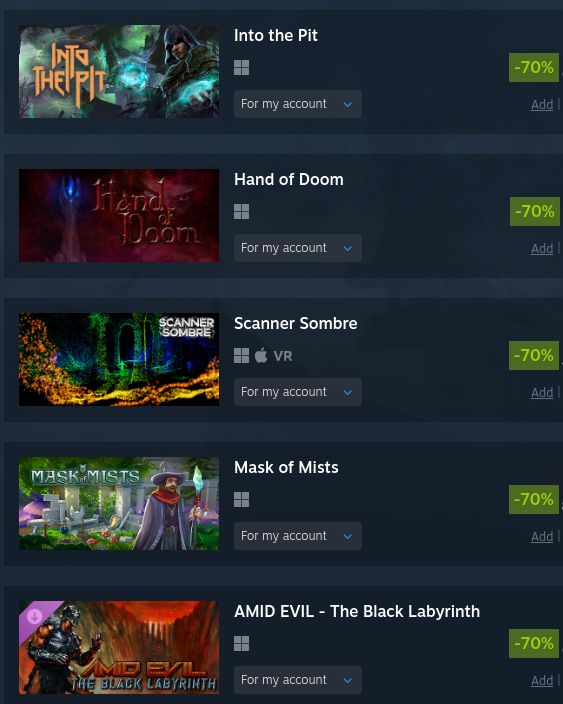The width and height of the screenshot is (563, 704).
Task: Click the Add link for Scanner Sombre
Action: [x=542, y=392]
